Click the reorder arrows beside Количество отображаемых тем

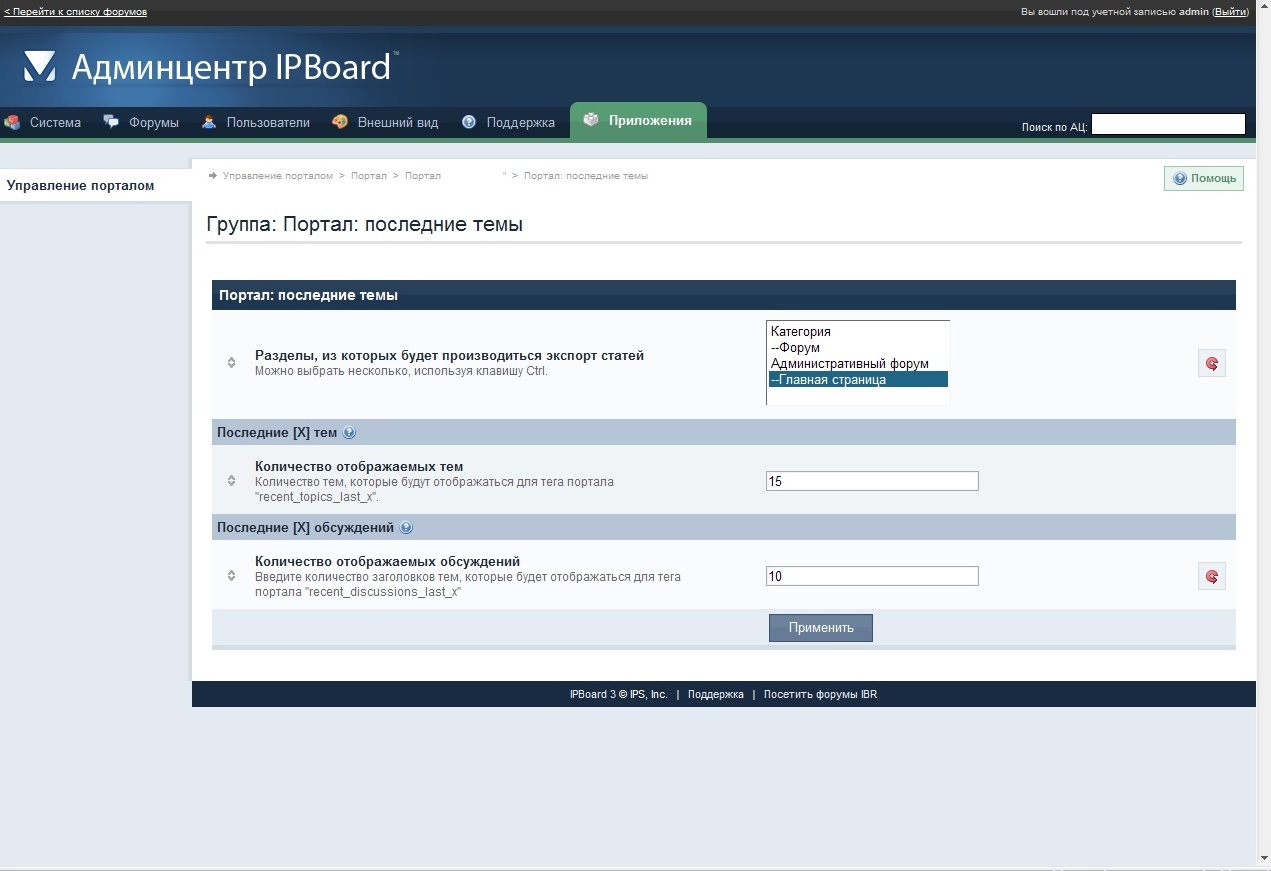(x=231, y=481)
